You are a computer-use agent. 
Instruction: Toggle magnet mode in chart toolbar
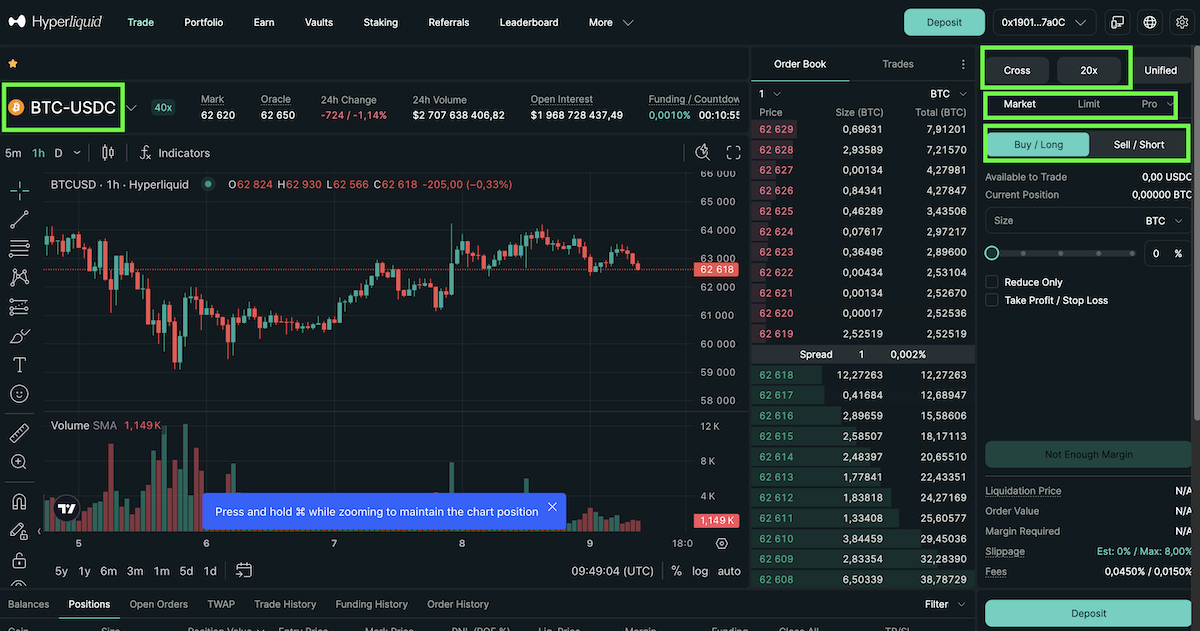coord(19,501)
